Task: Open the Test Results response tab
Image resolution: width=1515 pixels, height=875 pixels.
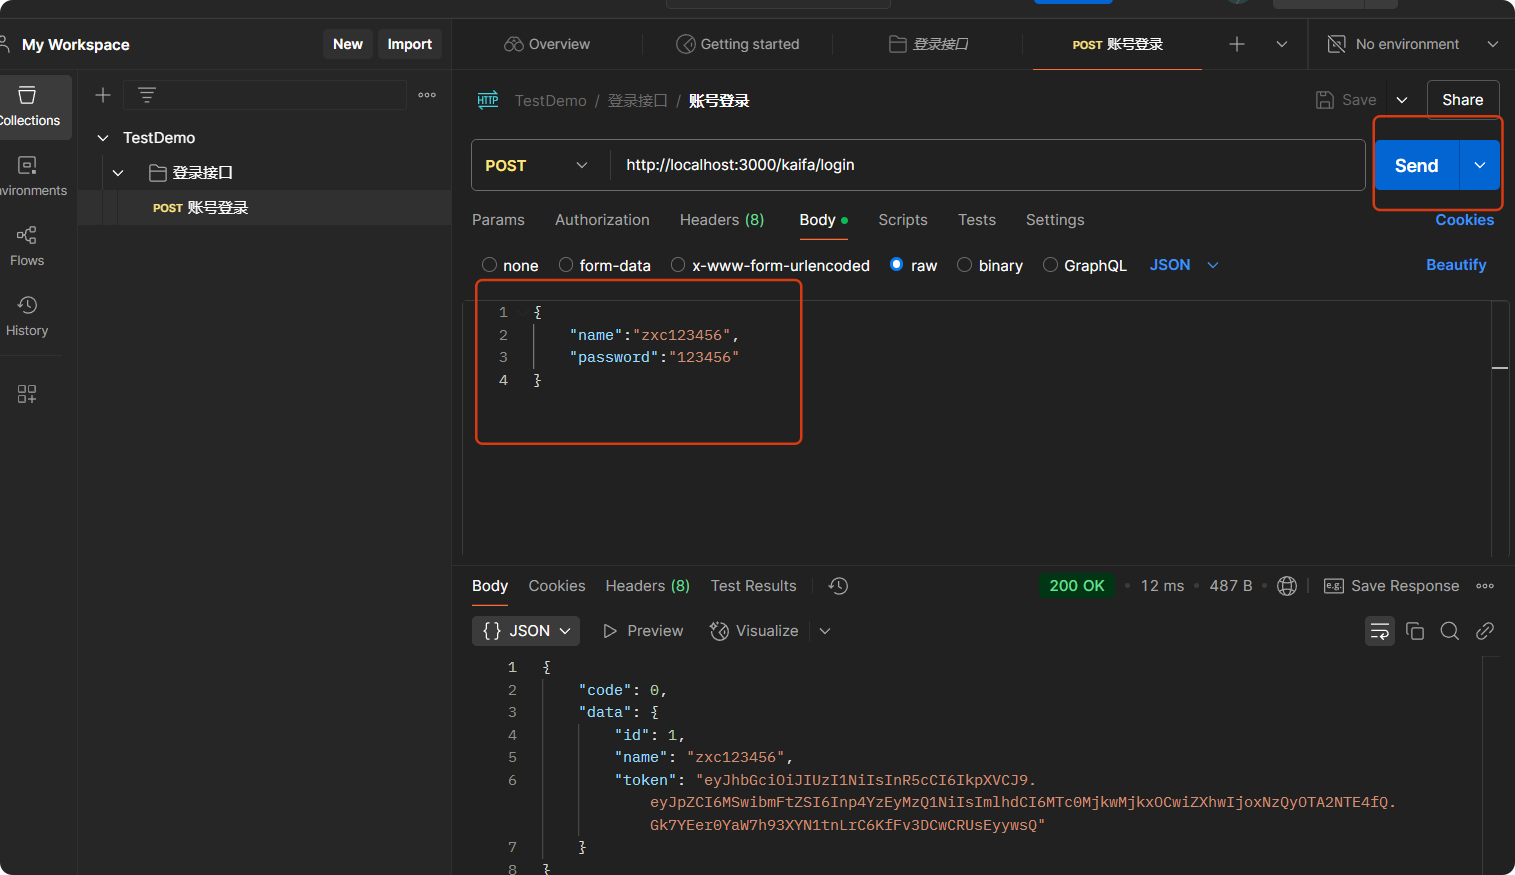Action: pyautogui.click(x=754, y=586)
